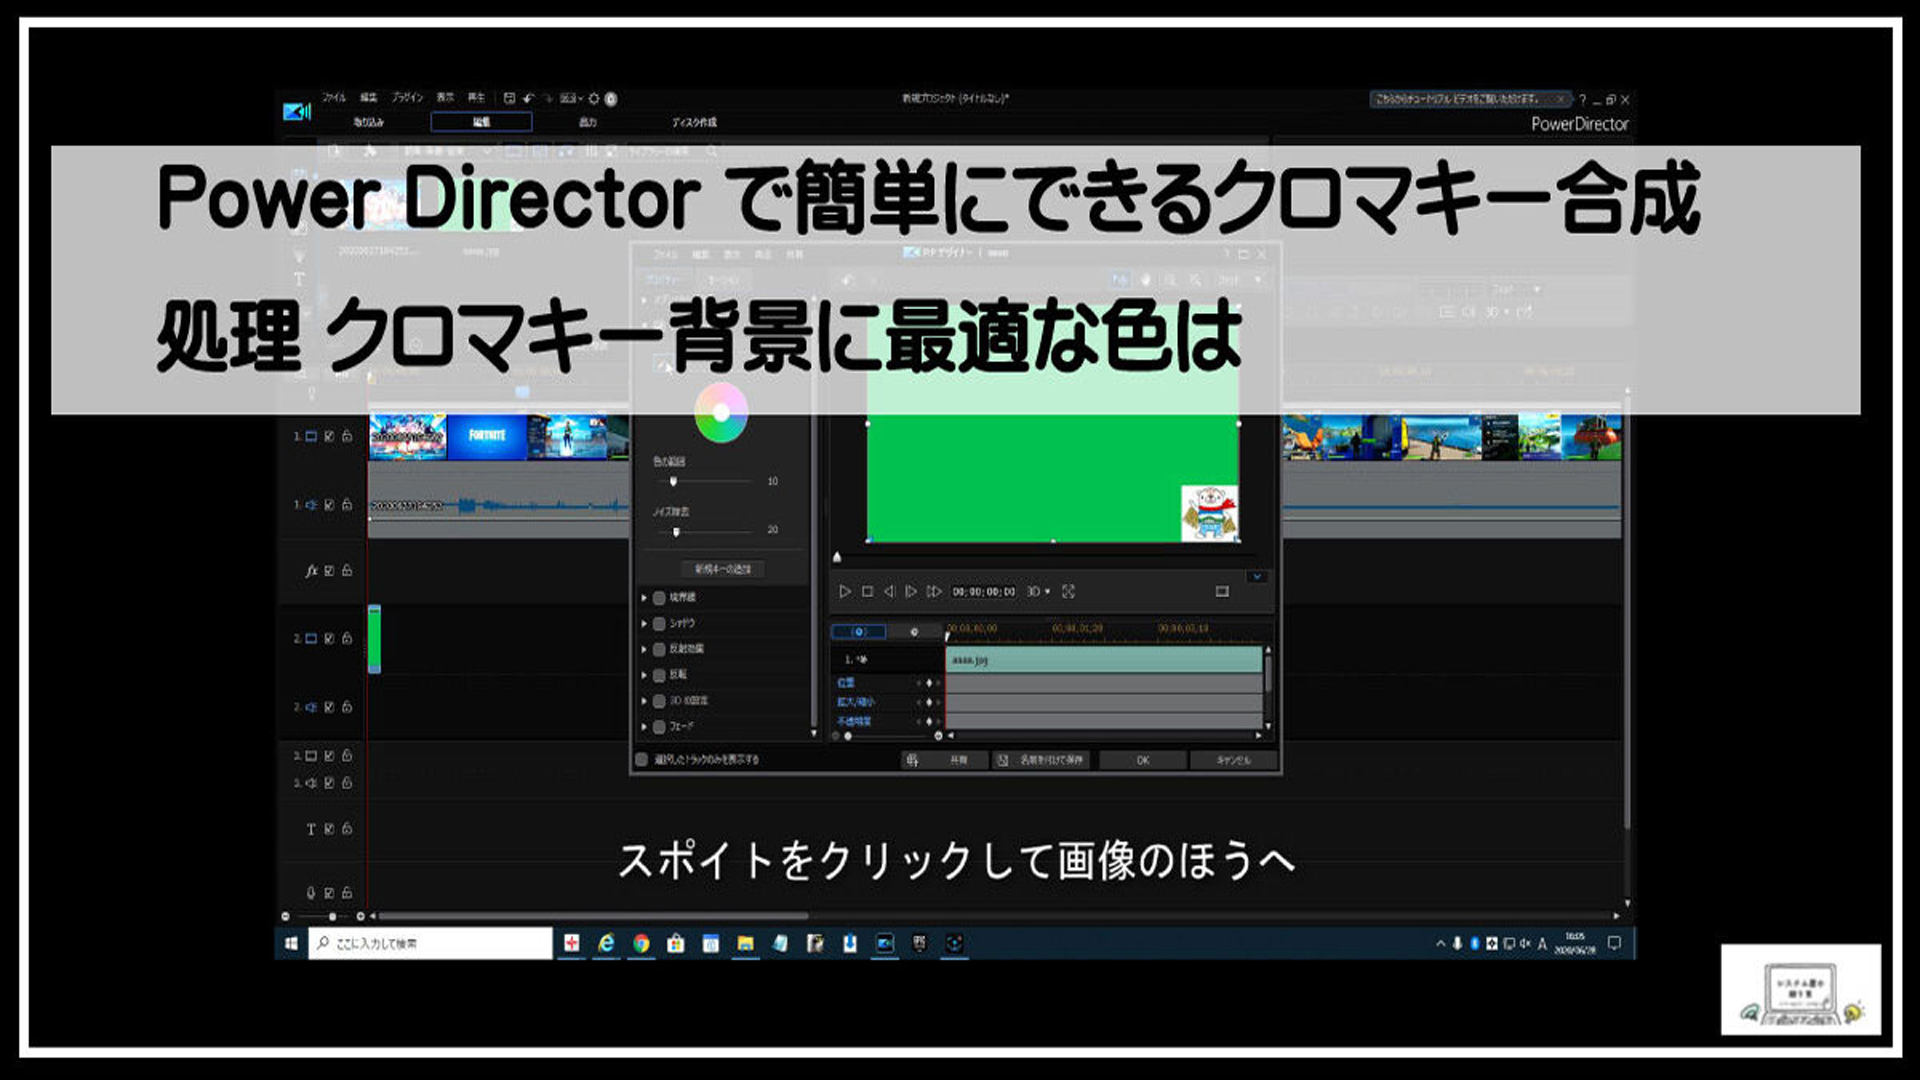Switch to the 出力 produce tab
Viewport: 1920px width, 1080px height.
[x=588, y=122]
